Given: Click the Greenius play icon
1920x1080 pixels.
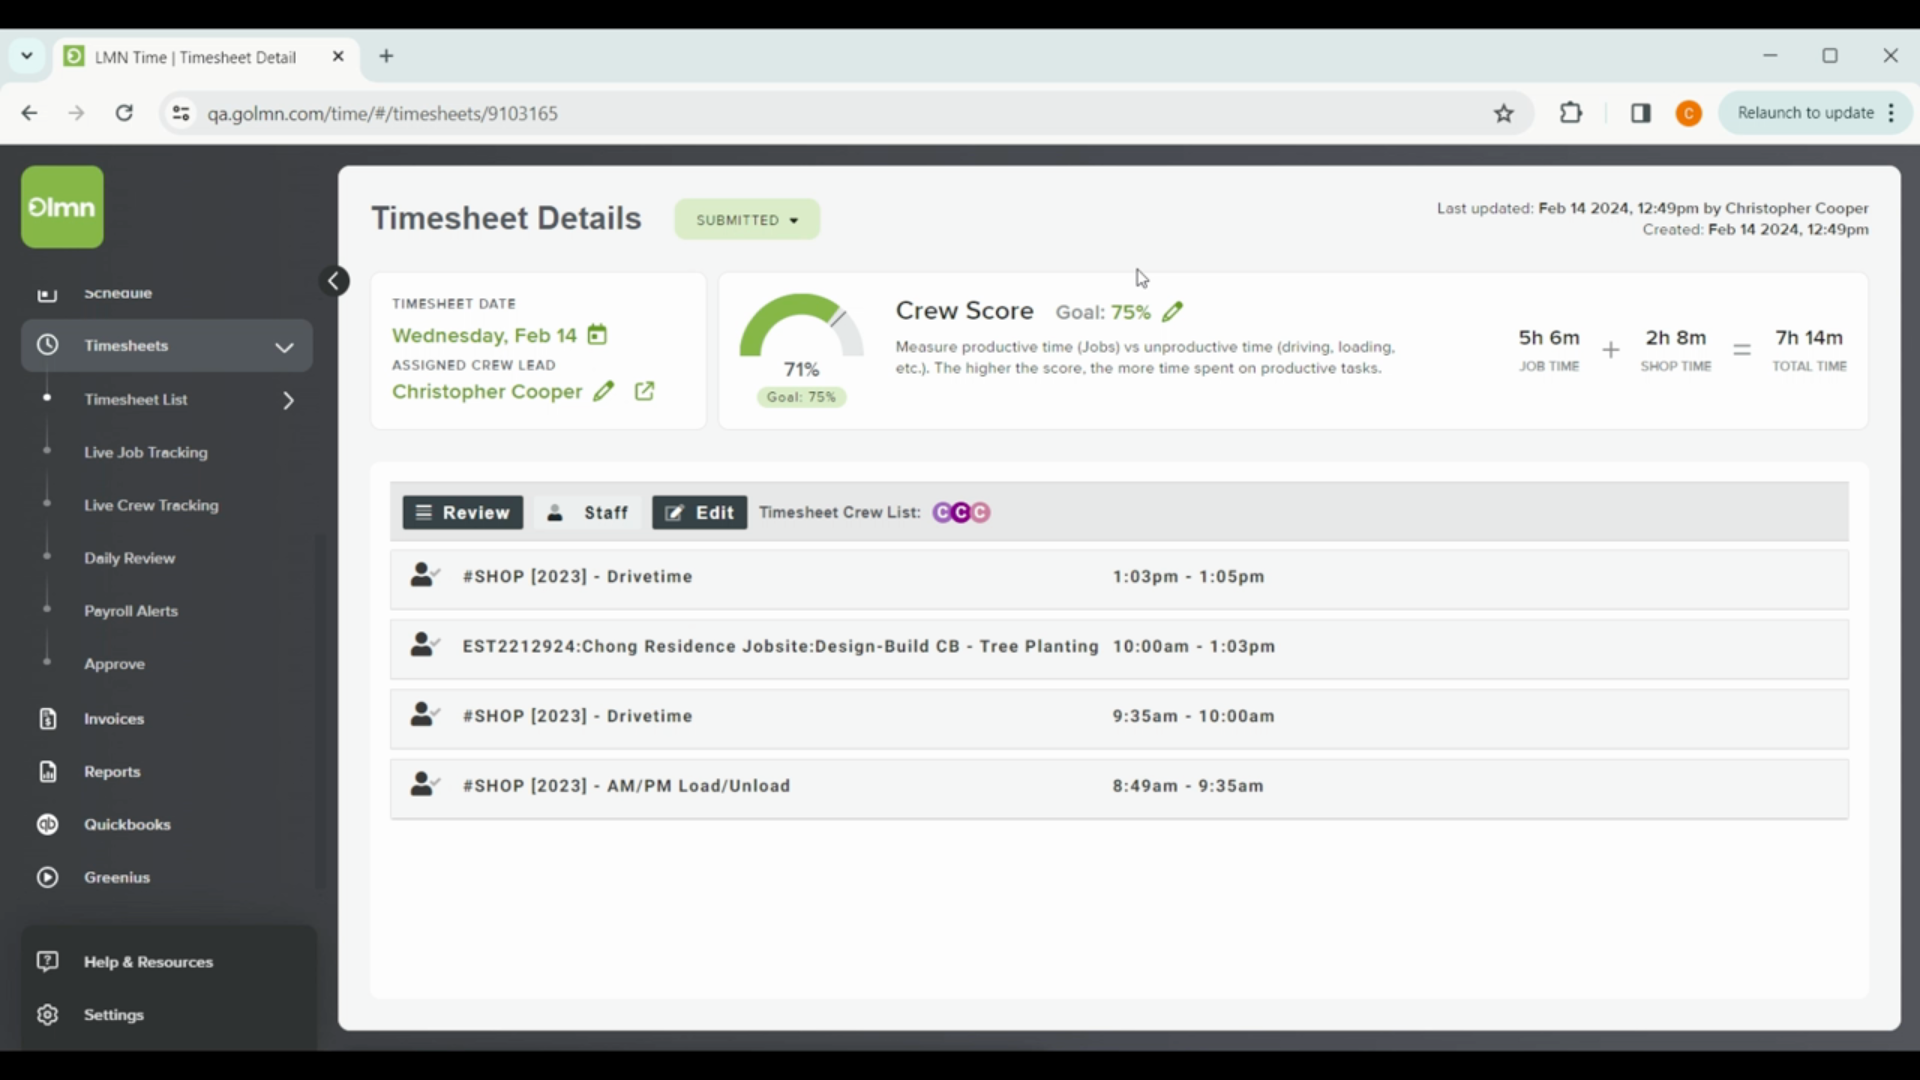Looking at the screenshot, I should (x=47, y=877).
